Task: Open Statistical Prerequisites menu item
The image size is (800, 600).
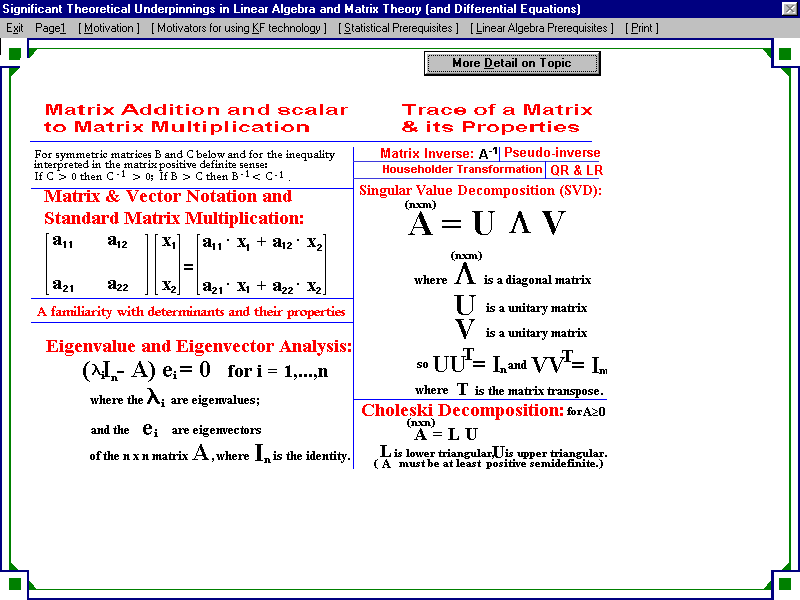Action: click(x=398, y=28)
